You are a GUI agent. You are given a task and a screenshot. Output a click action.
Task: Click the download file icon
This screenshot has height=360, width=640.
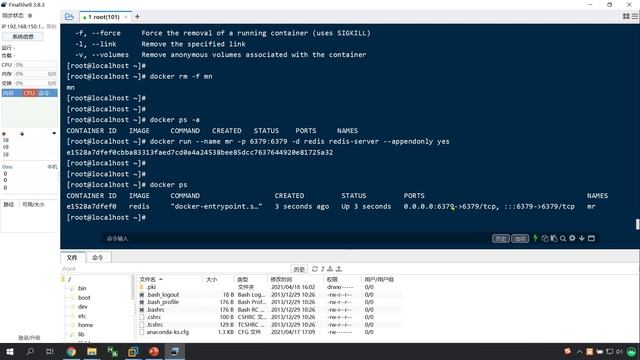pyautogui.click(x=330, y=269)
